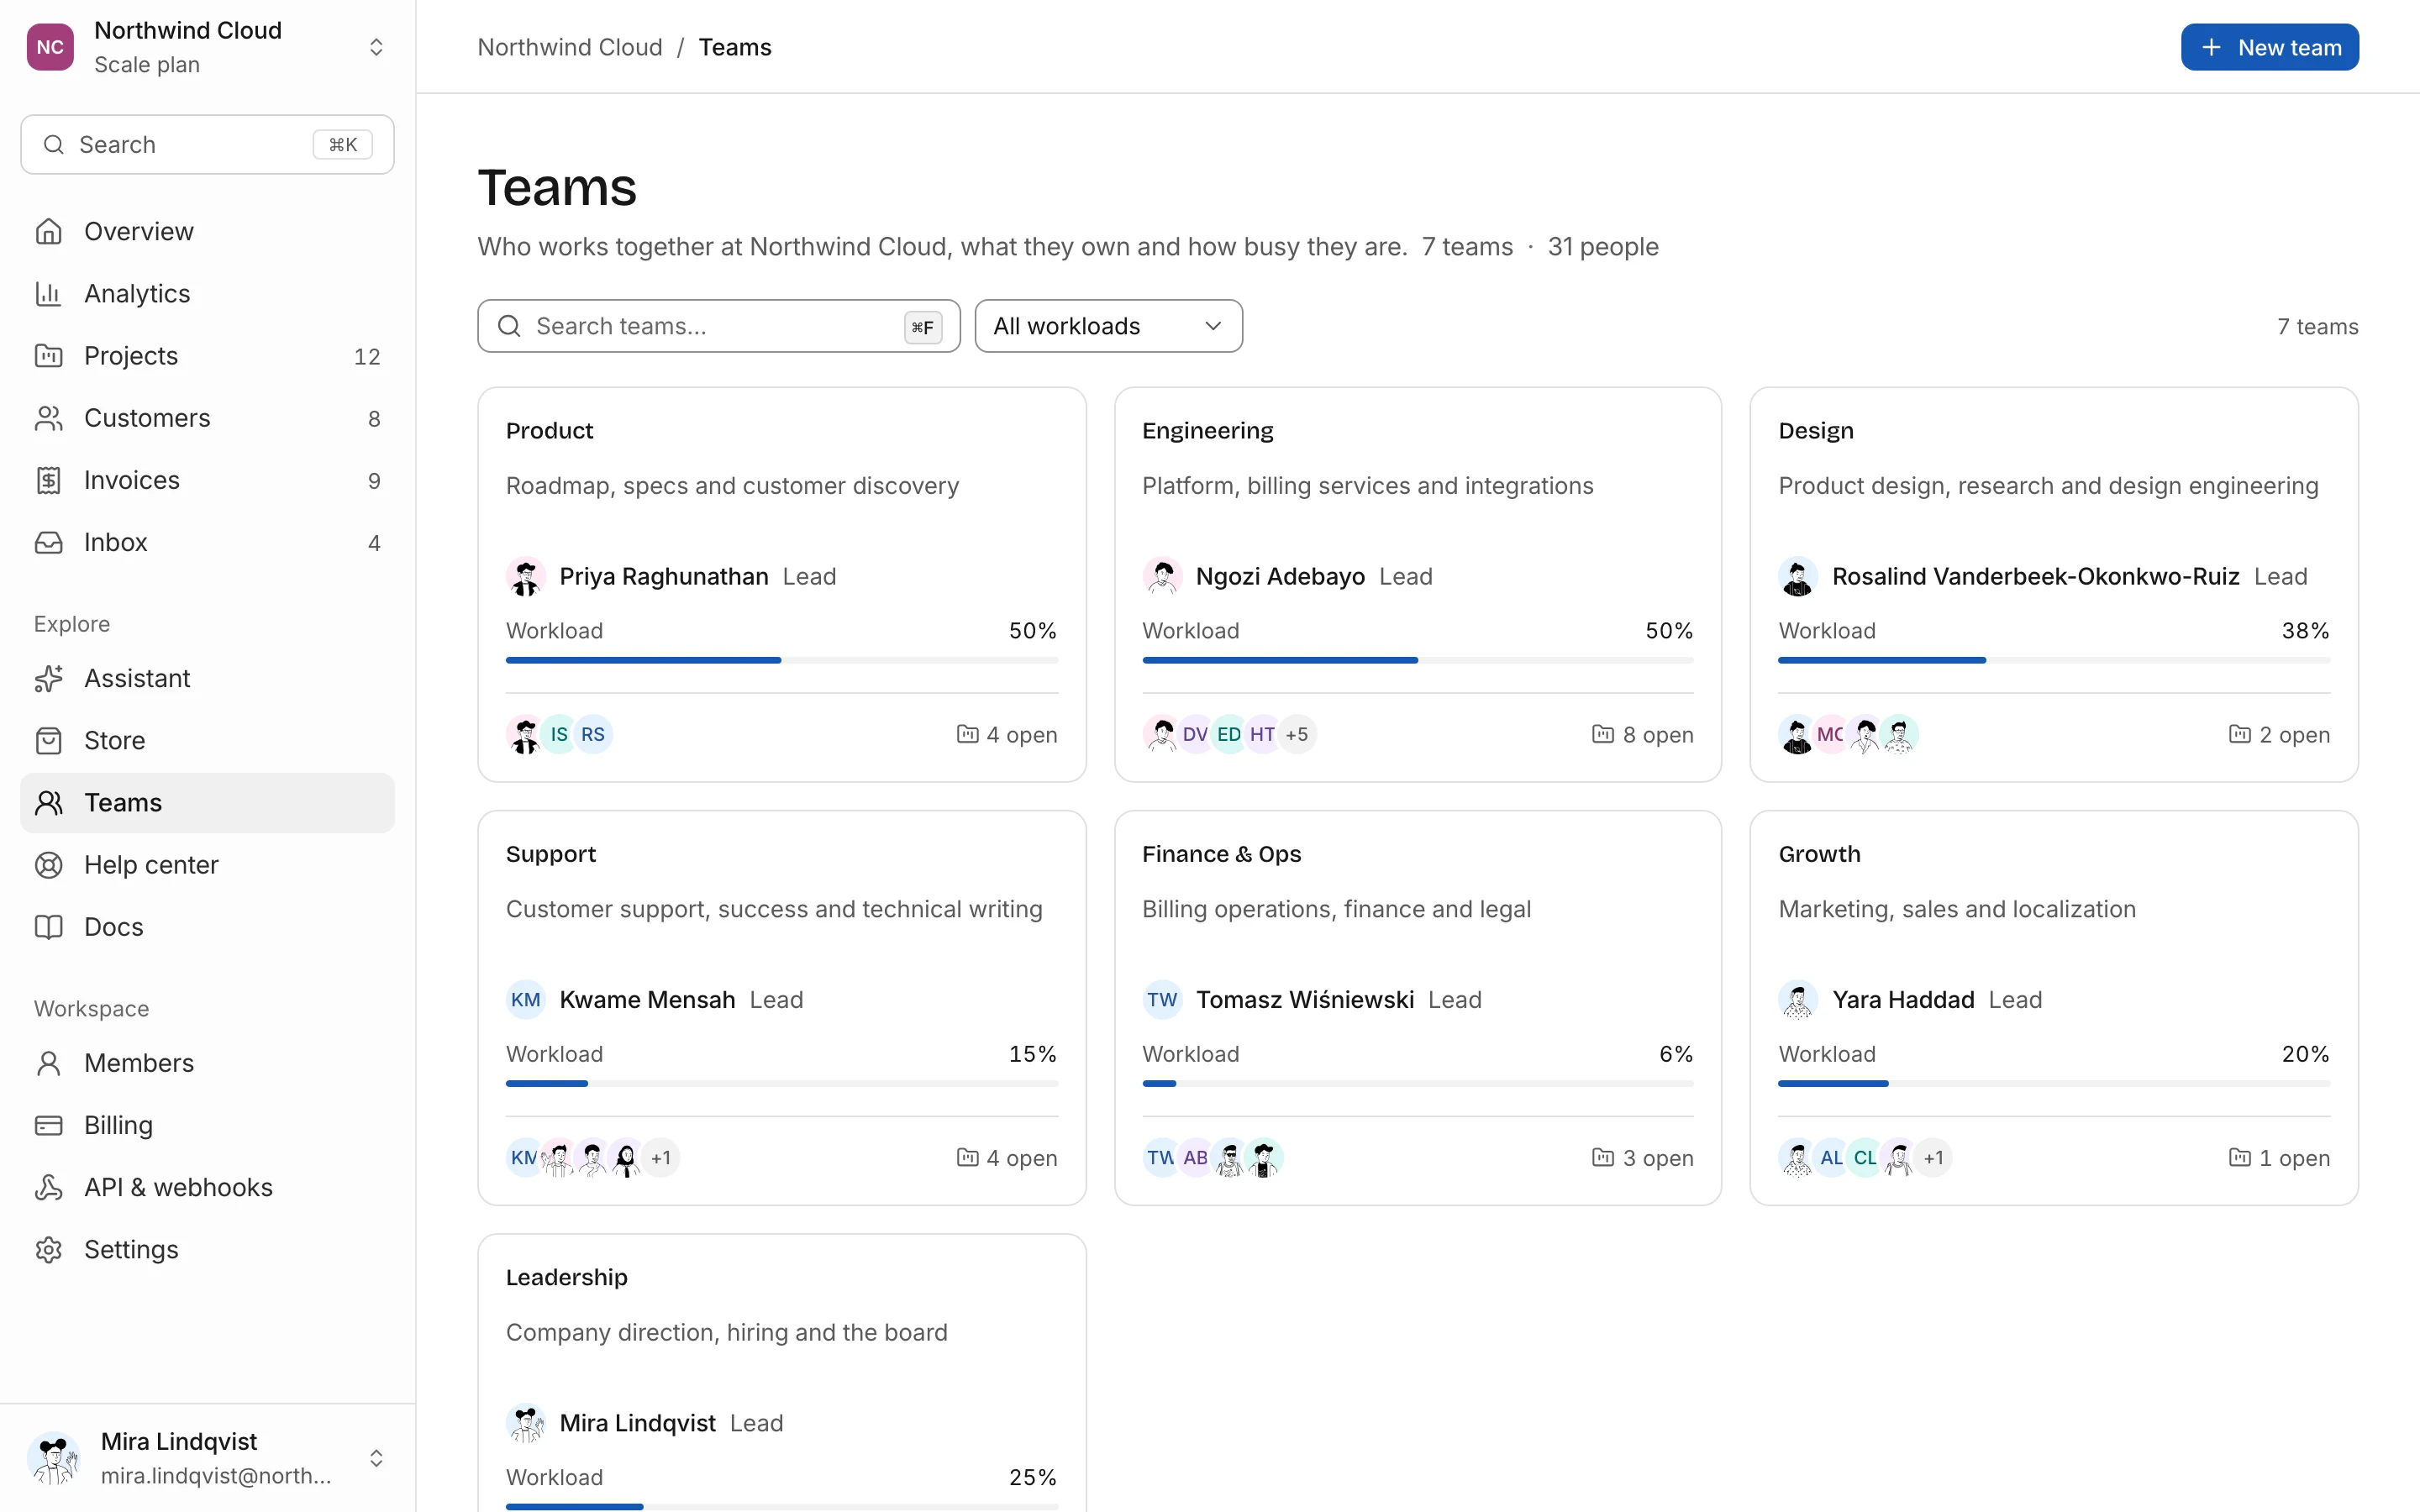Click the Engineering +5 members badge
This screenshot has width=2420, height=1512.
click(1297, 734)
